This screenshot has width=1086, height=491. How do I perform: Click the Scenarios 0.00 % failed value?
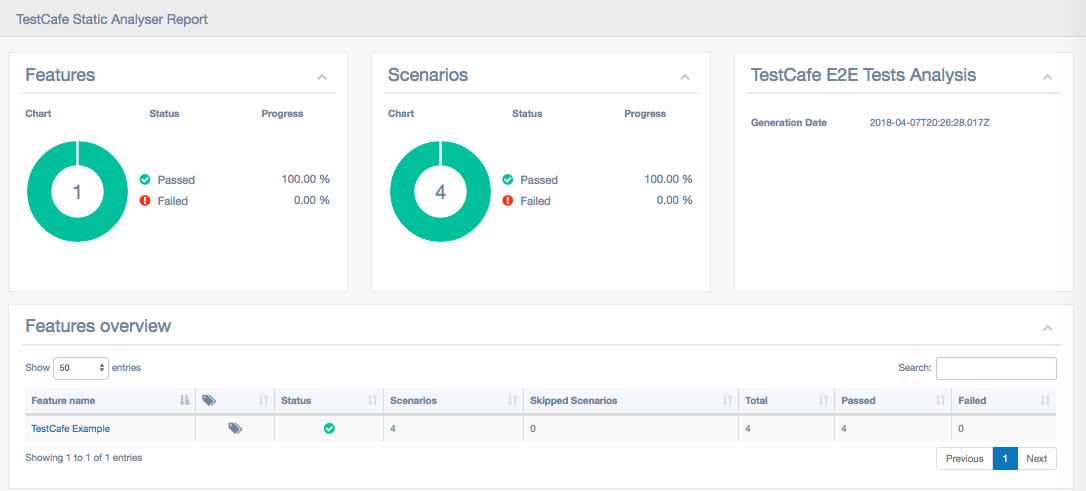pyautogui.click(x=674, y=200)
